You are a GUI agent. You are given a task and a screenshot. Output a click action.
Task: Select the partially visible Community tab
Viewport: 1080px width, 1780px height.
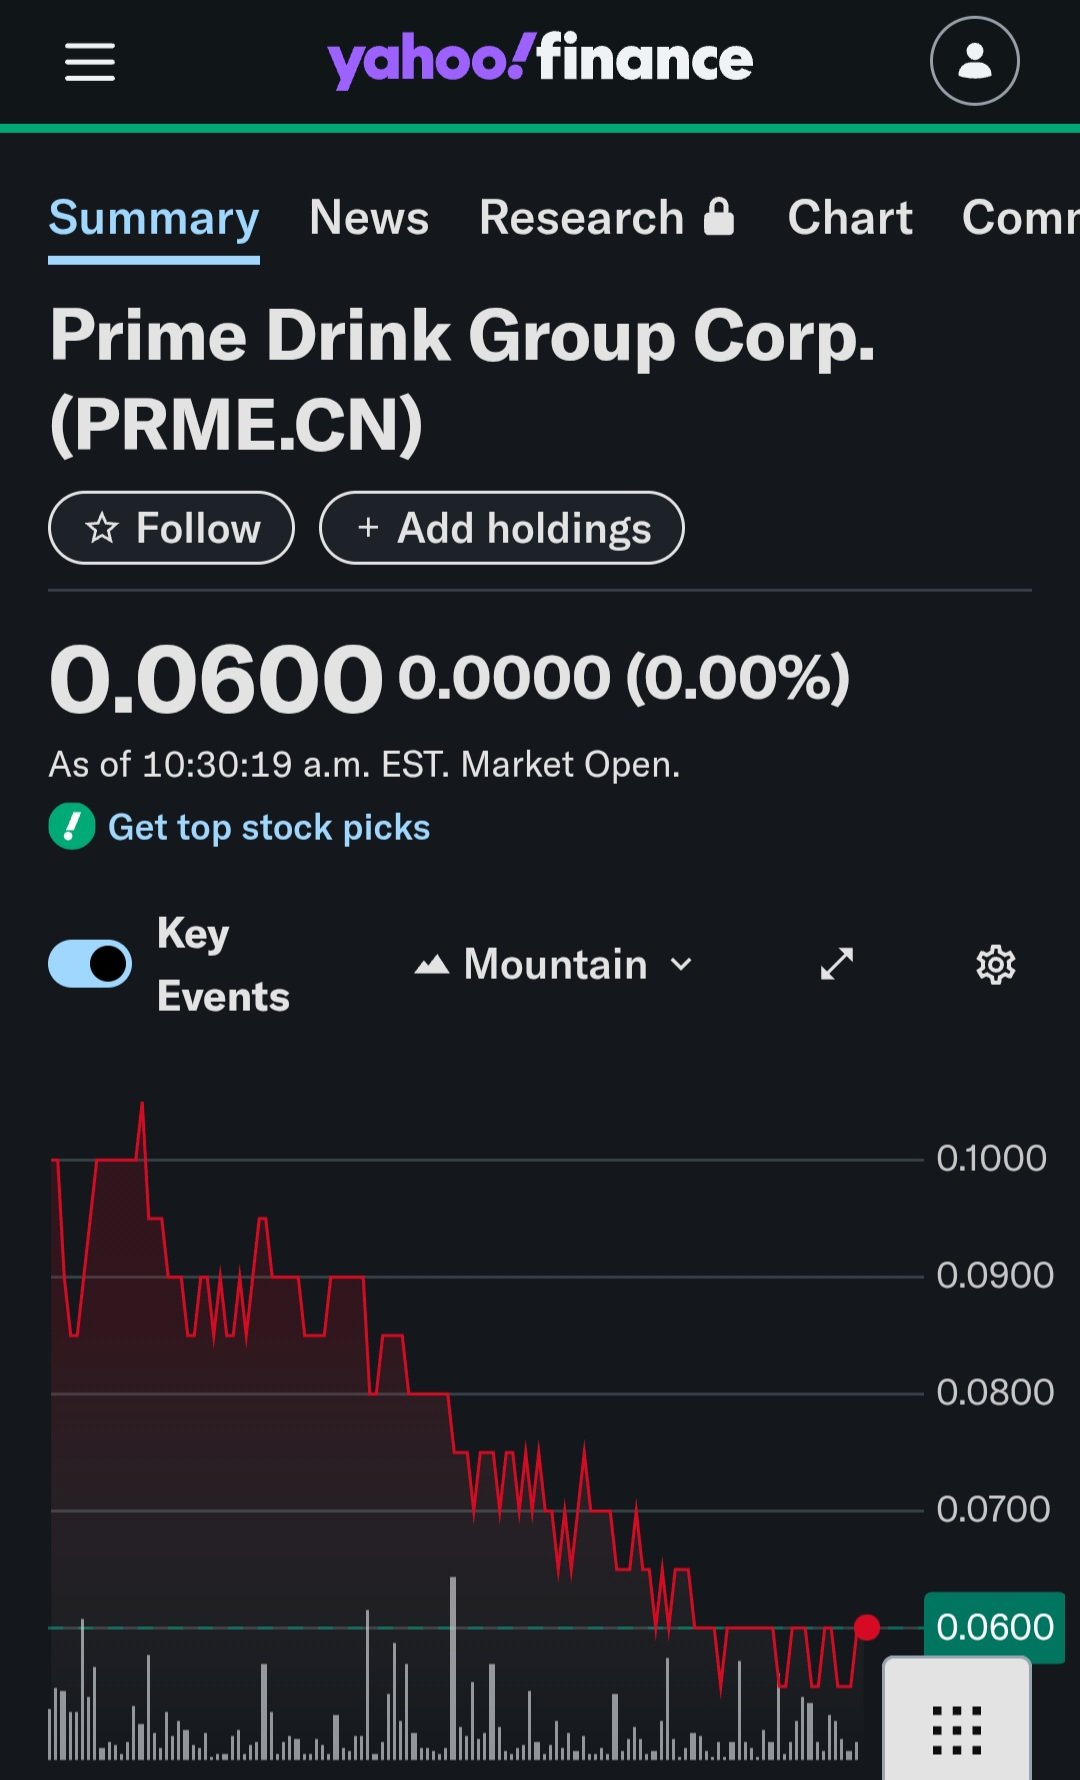click(x=1020, y=218)
